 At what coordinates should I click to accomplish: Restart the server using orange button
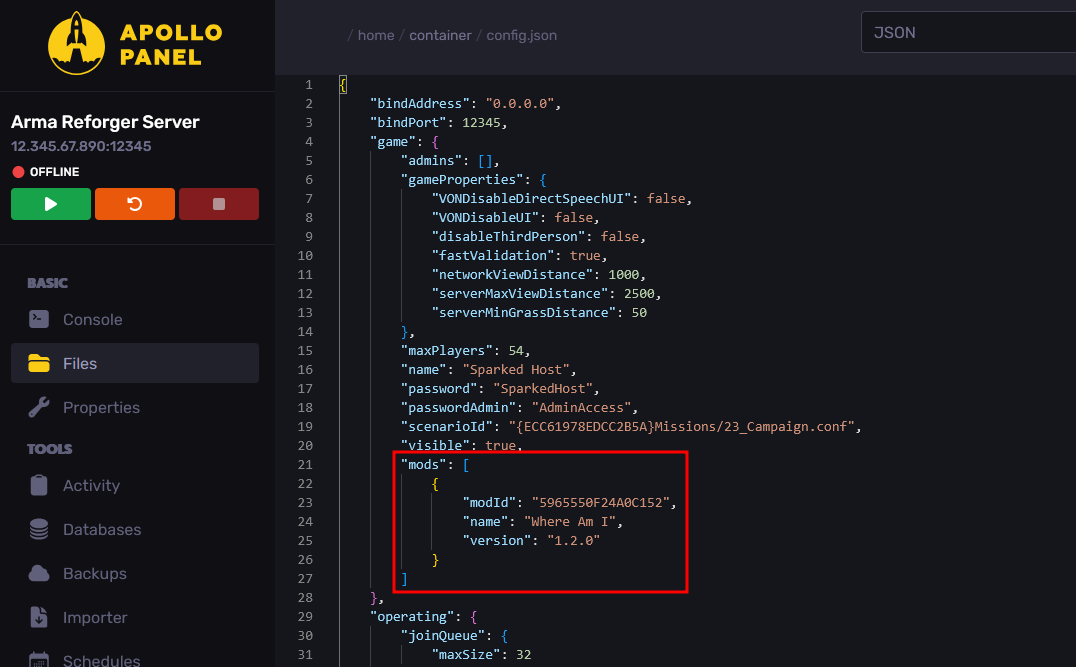tap(135, 204)
